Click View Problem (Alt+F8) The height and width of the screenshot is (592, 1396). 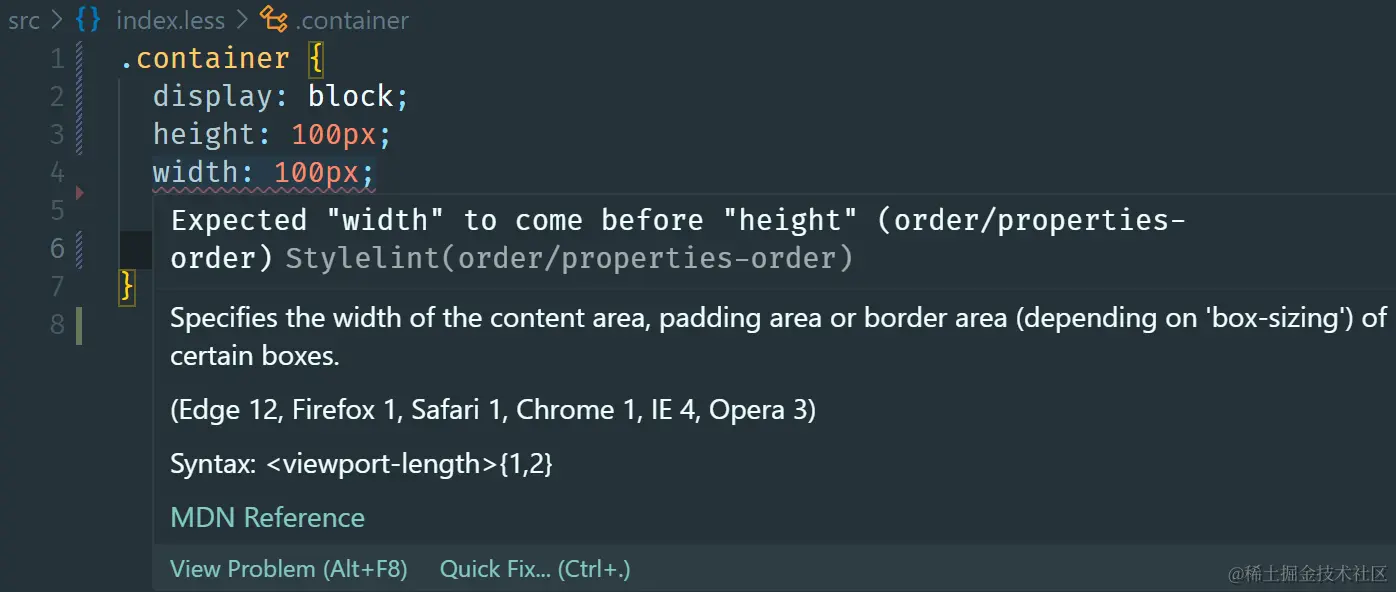point(288,569)
